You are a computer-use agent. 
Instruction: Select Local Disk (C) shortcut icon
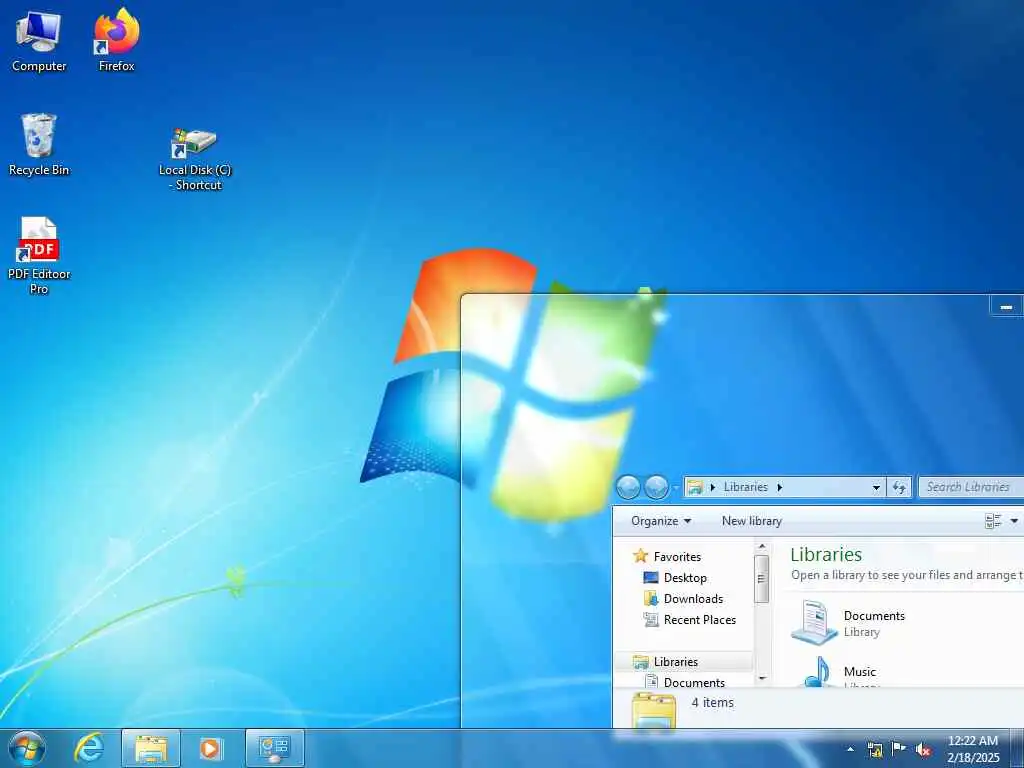tap(195, 159)
